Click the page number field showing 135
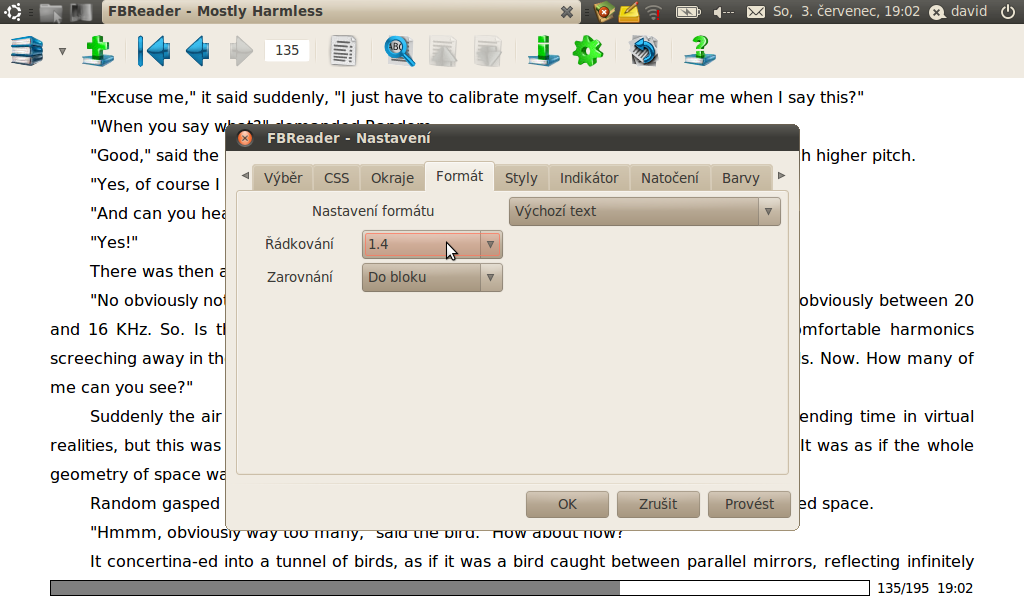The height and width of the screenshot is (600, 1024). tap(287, 50)
